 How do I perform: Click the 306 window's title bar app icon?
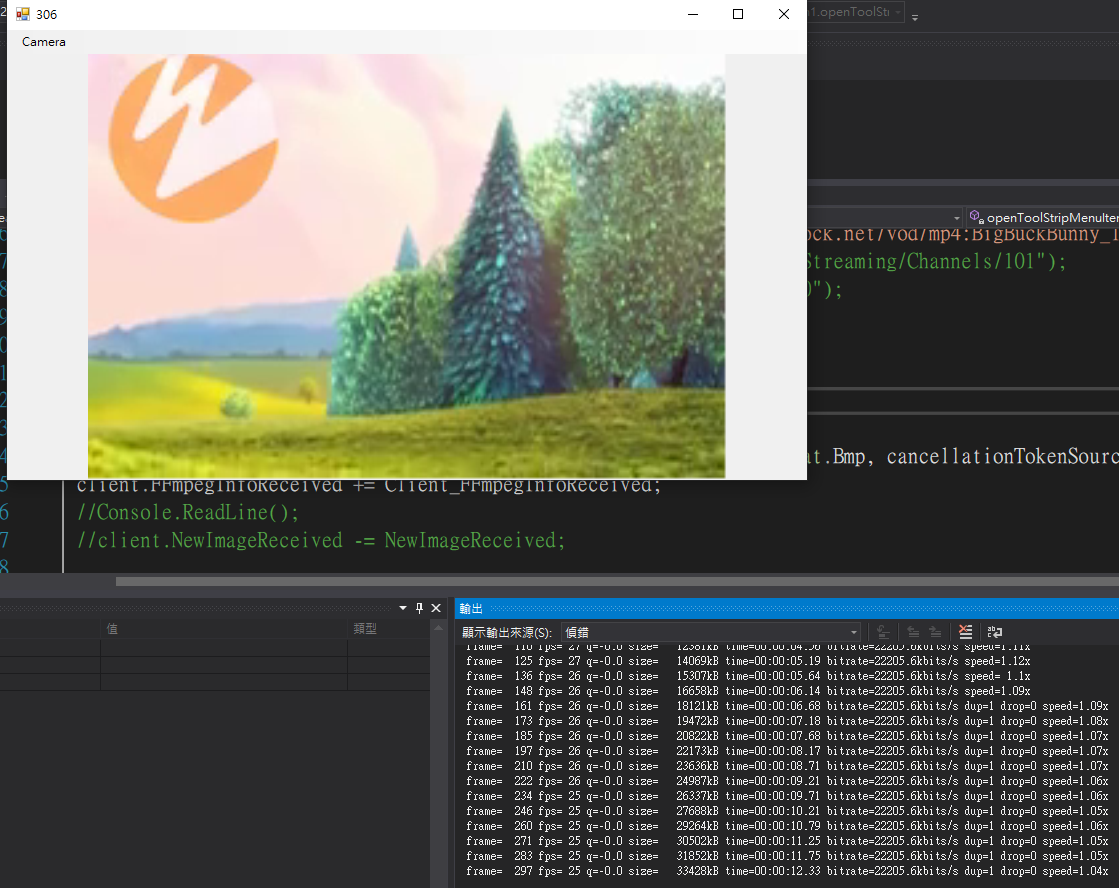[23, 14]
